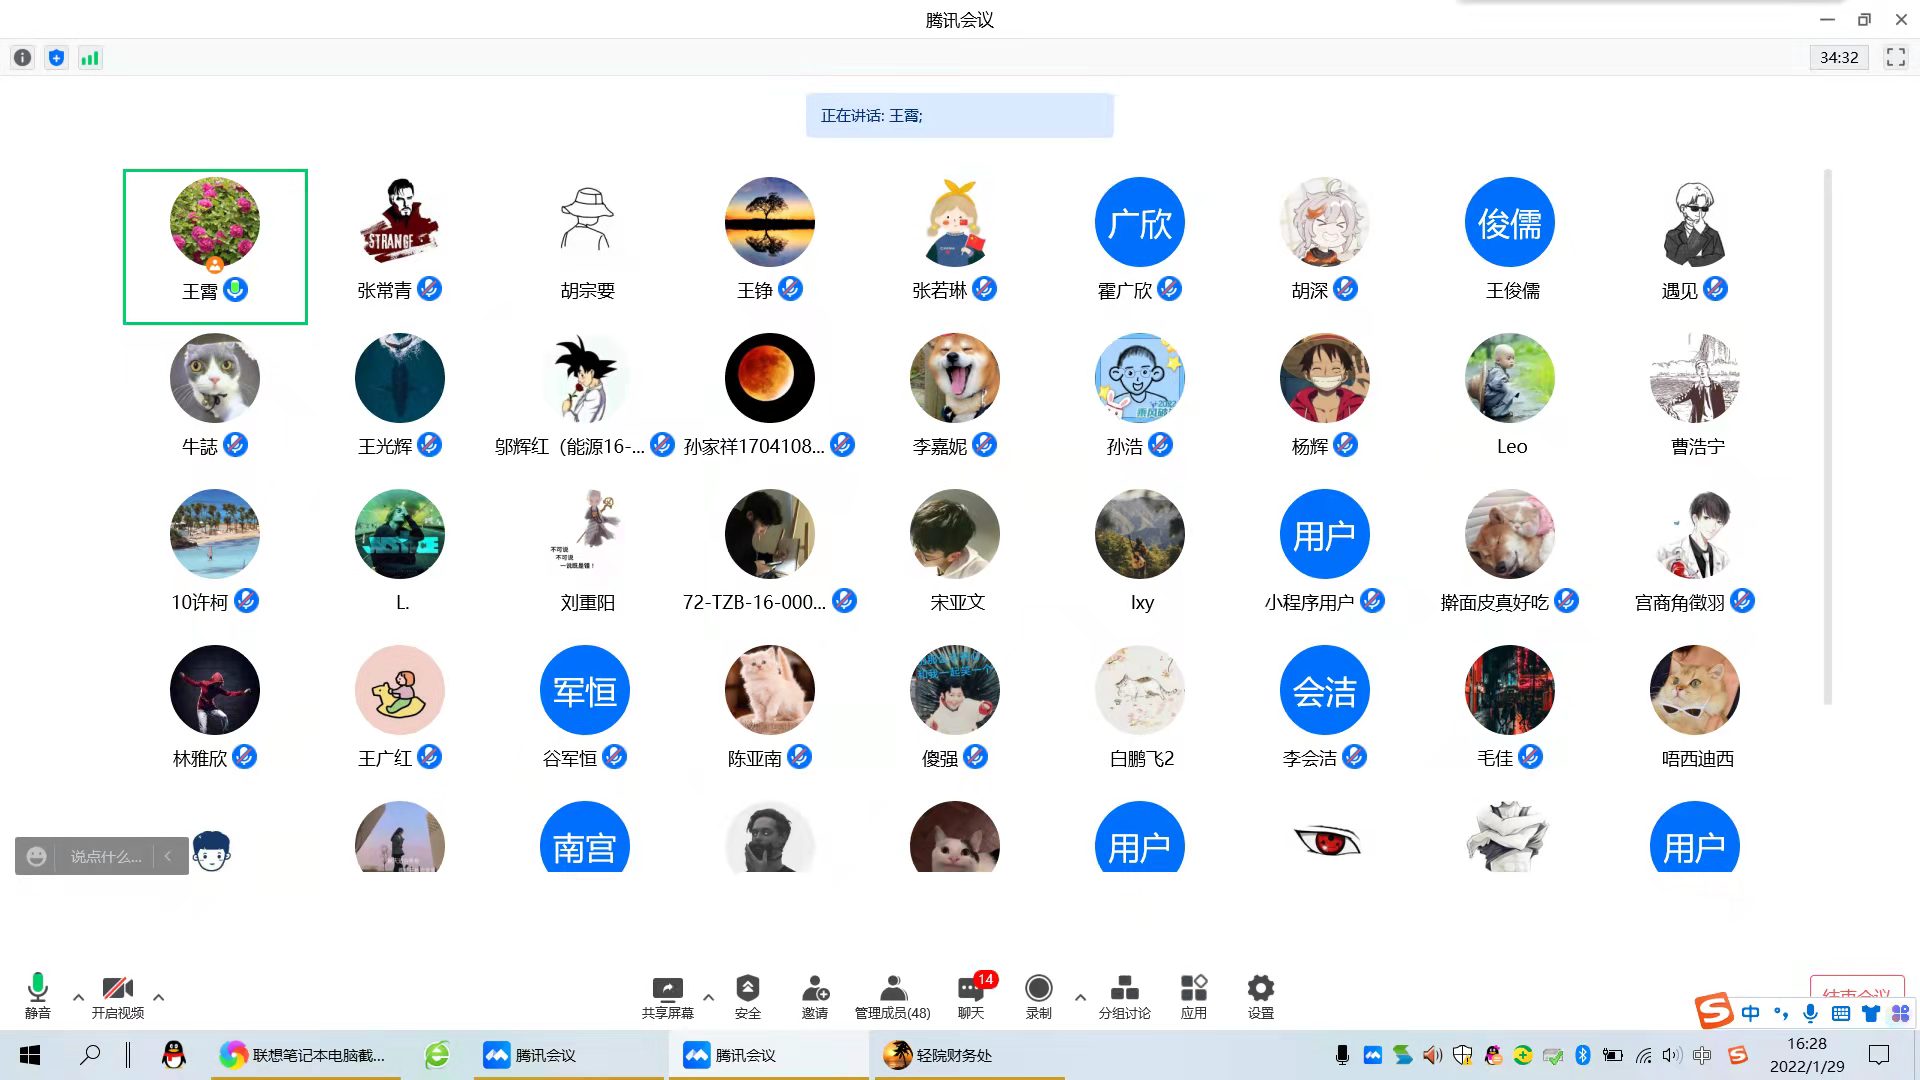Click the meeting info icon at top-left

[22, 57]
